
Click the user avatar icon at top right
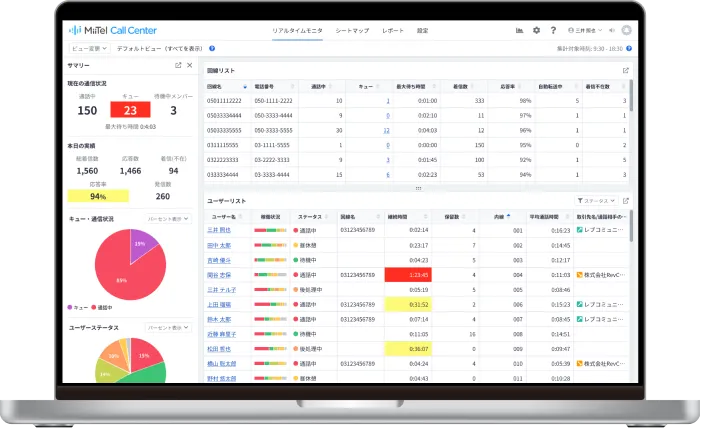click(627, 31)
